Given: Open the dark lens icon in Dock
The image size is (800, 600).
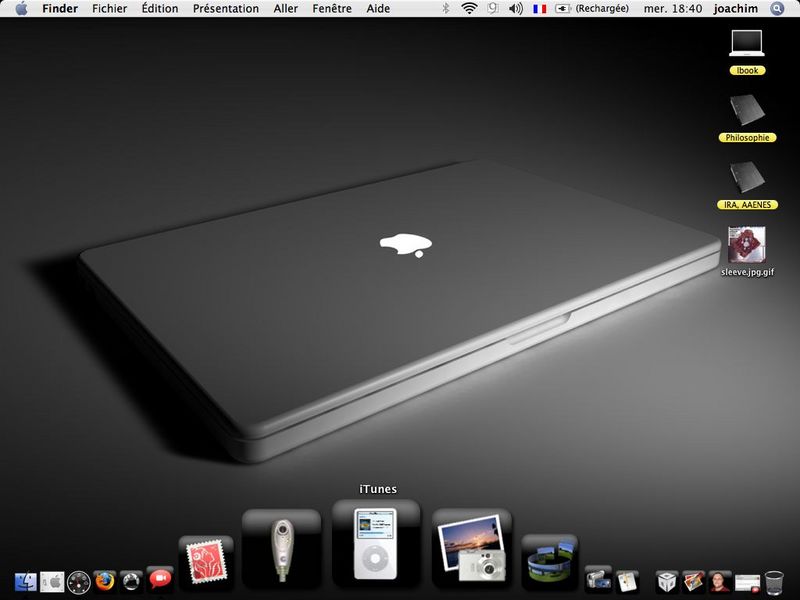Looking at the screenshot, I should pyautogui.click(x=132, y=581).
